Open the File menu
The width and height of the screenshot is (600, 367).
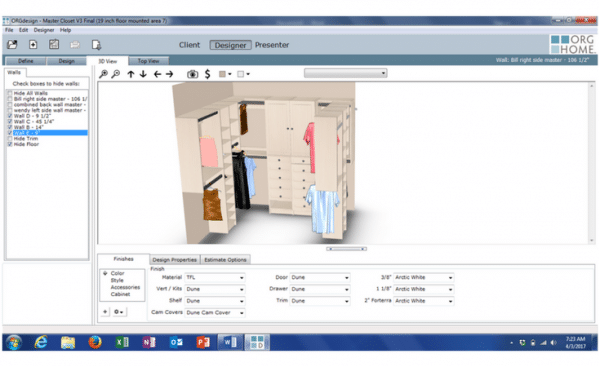click(9, 30)
